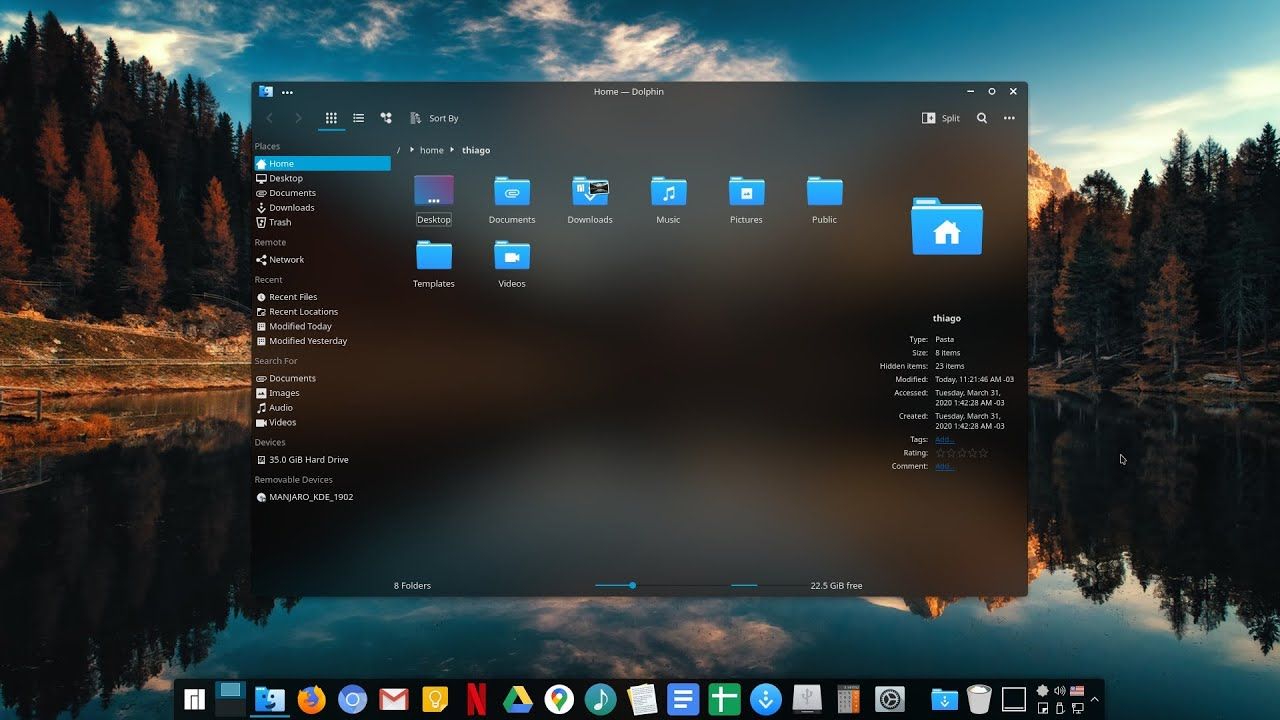Viewport: 1280px width, 720px height.
Task: Switch to Details tree view mode
Action: coord(386,118)
